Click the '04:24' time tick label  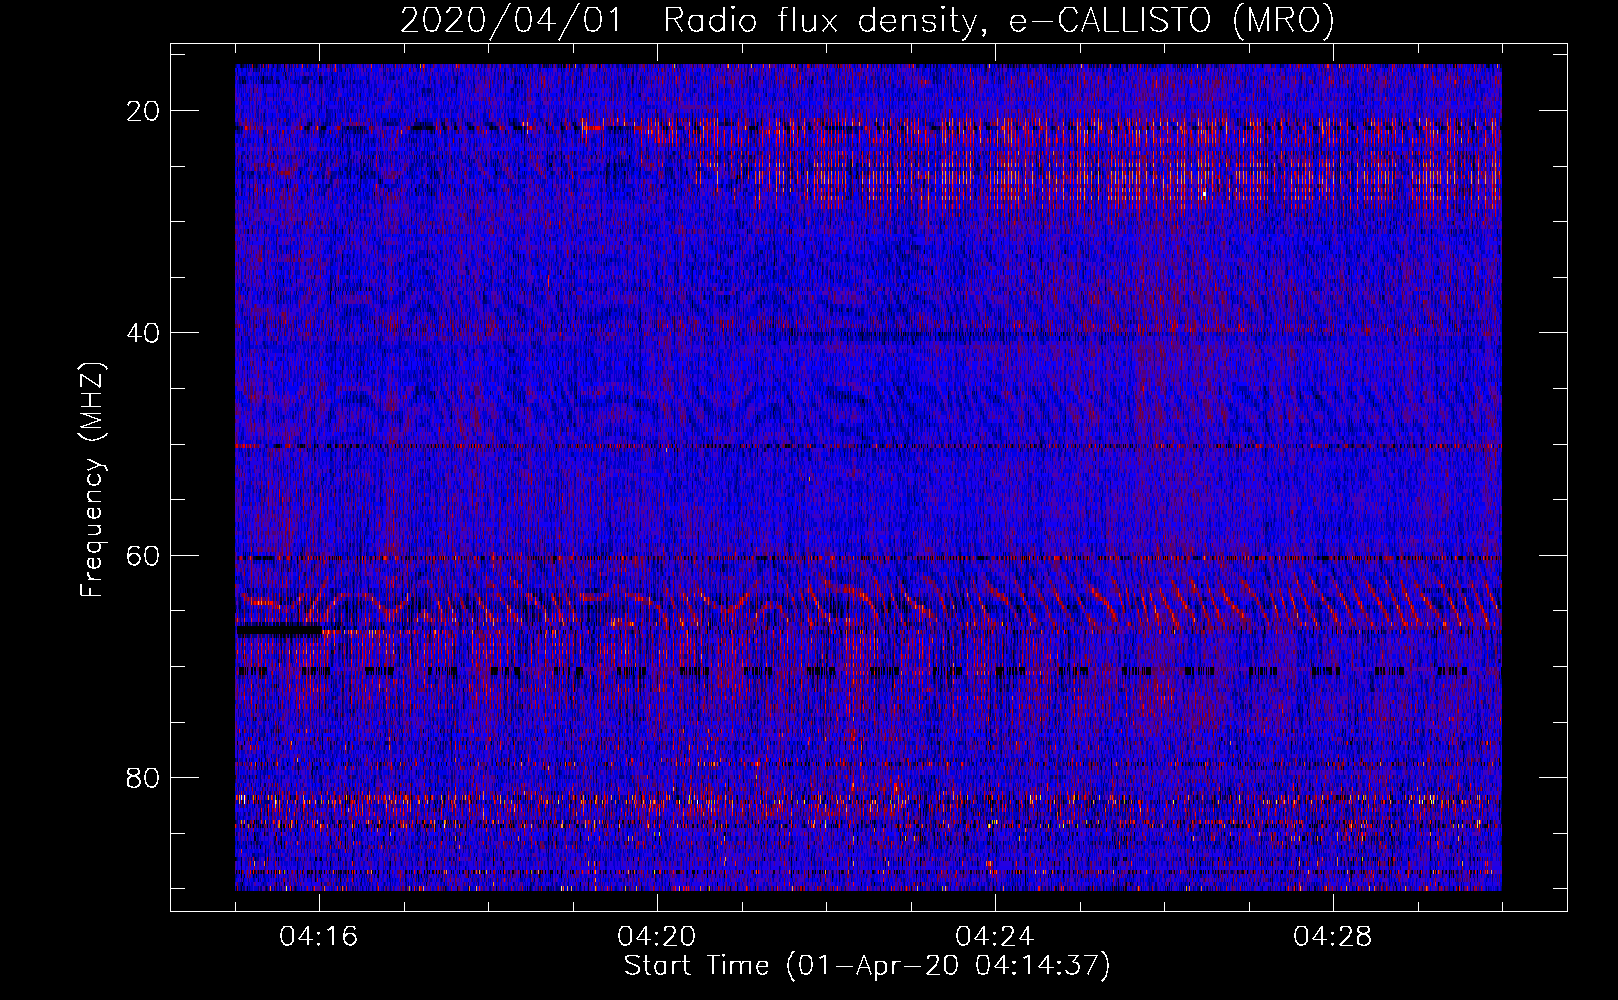click(x=995, y=937)
